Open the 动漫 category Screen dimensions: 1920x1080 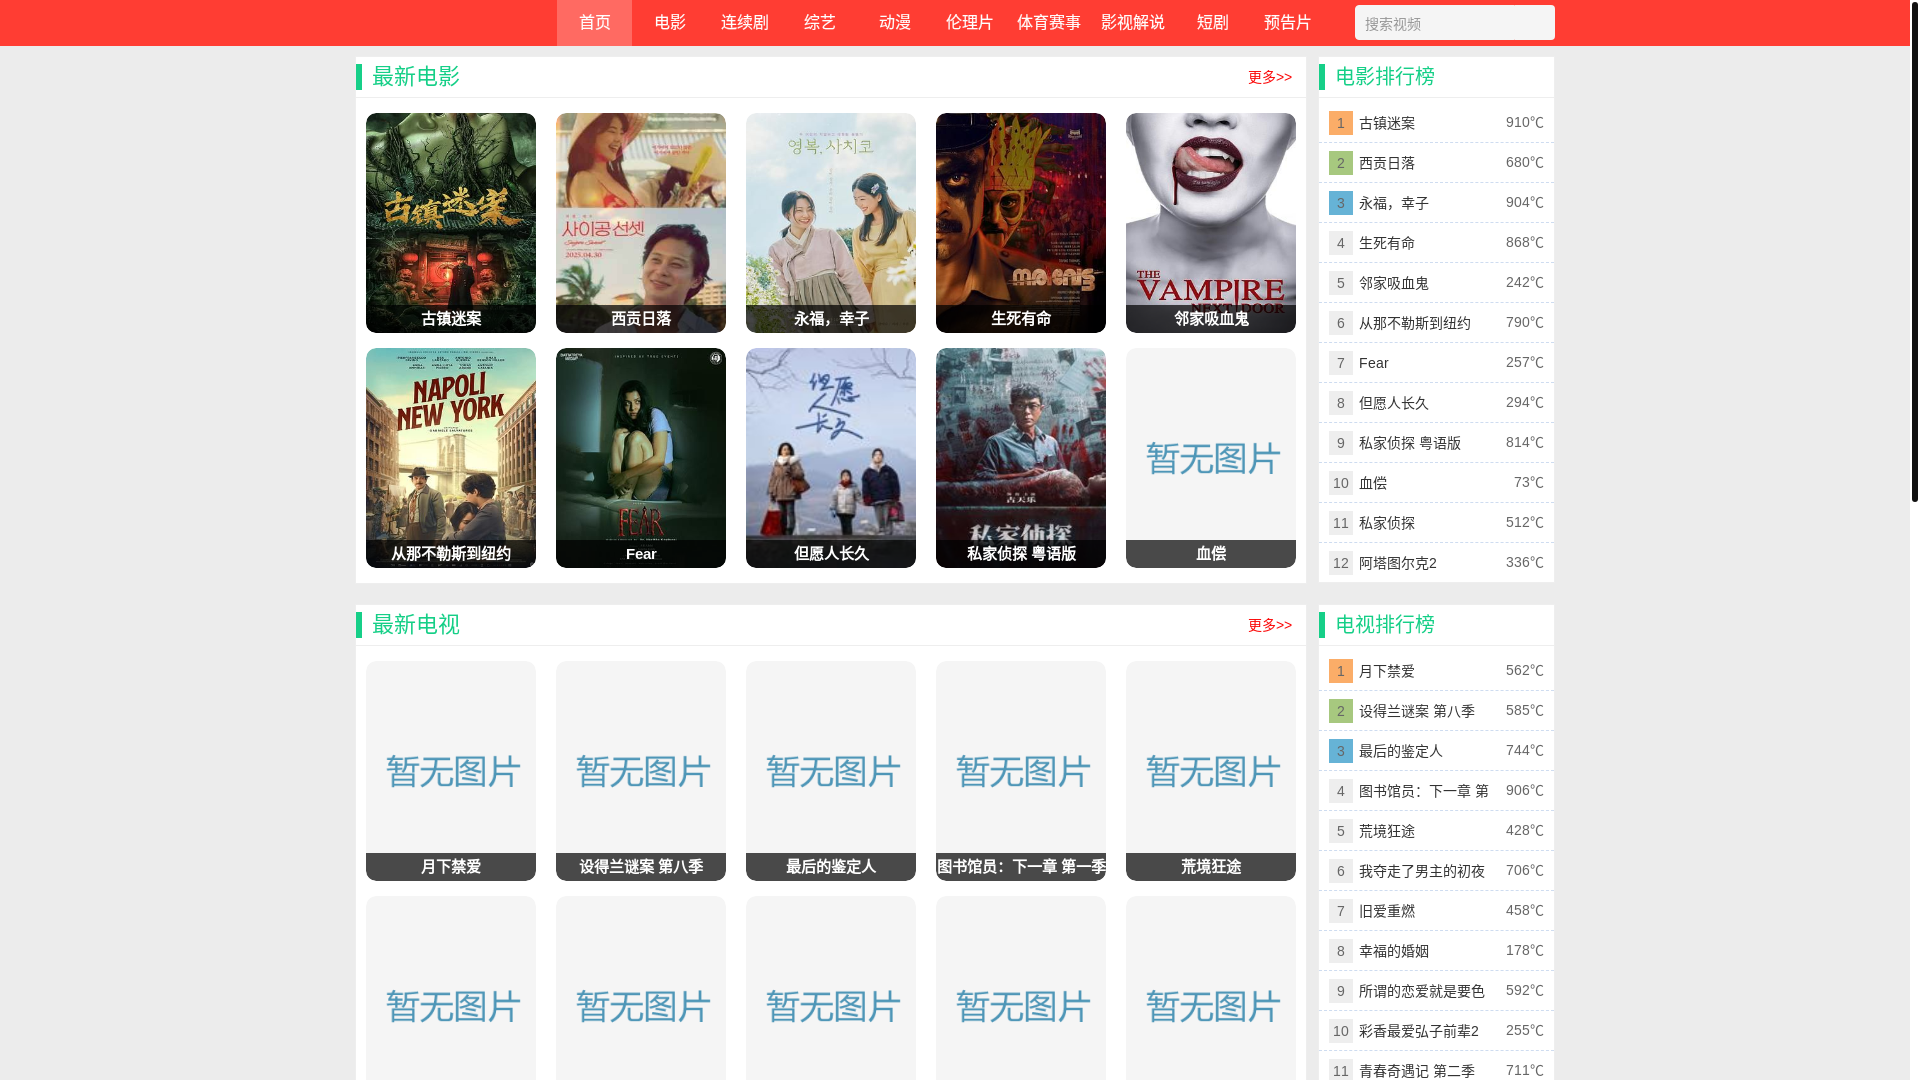894,23
